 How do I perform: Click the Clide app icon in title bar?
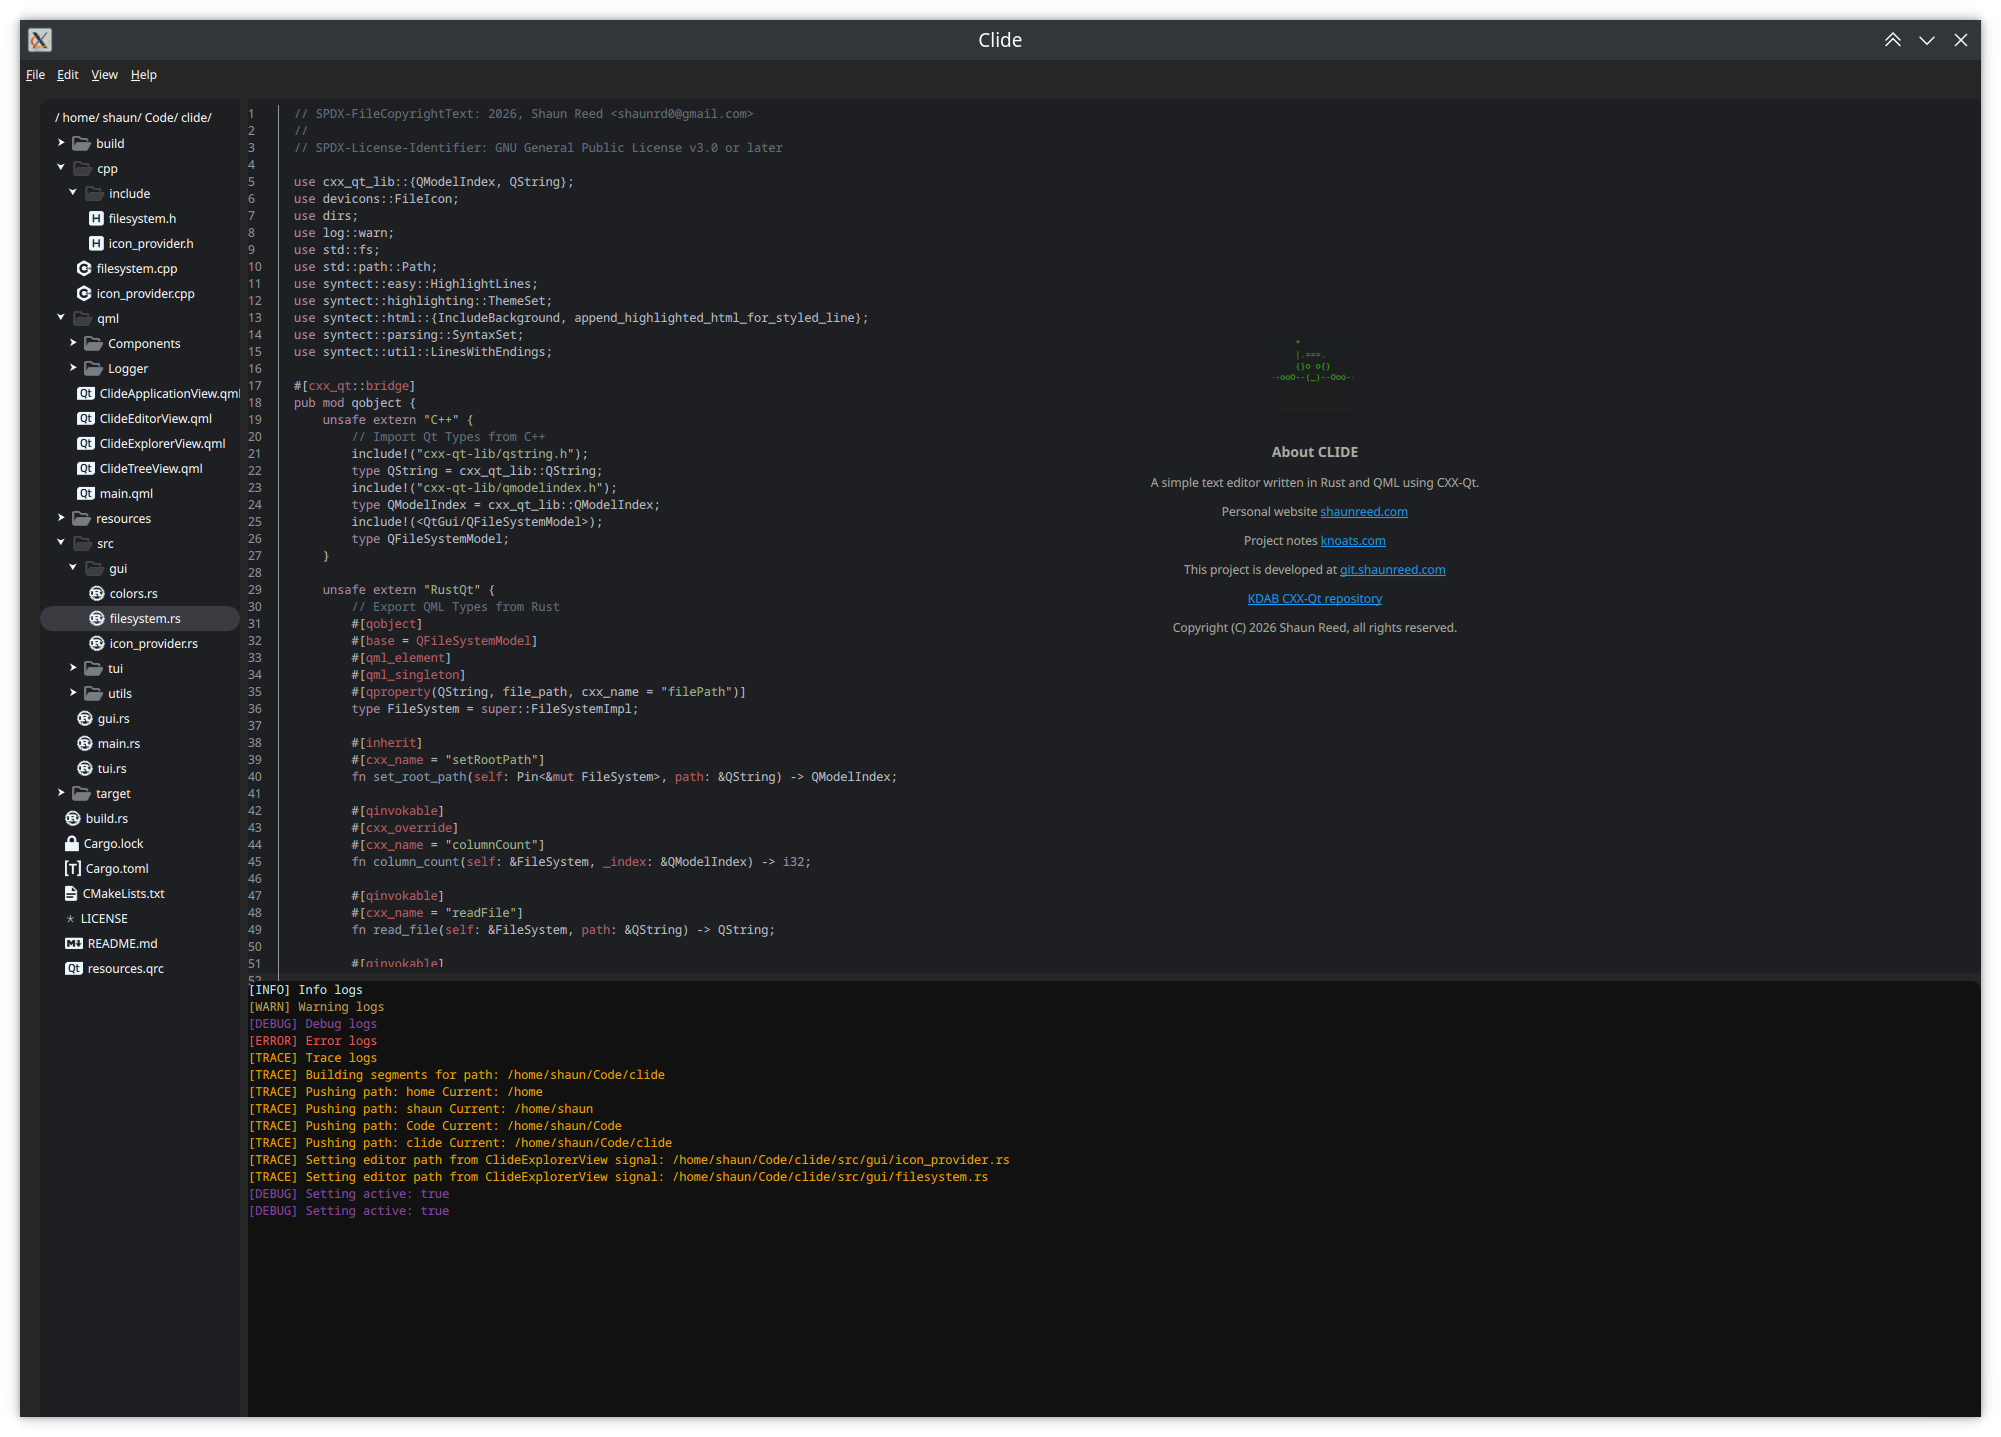[40, 40]
